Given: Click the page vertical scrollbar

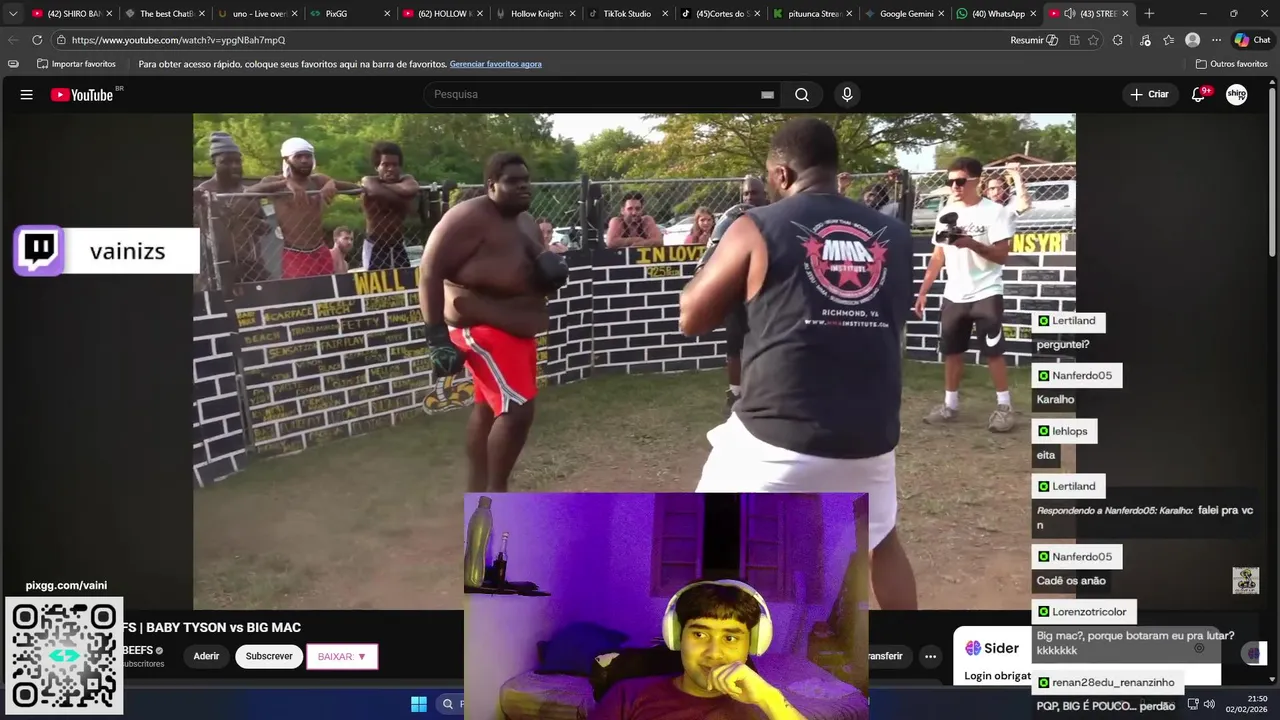Looking at the screenshot, I should 1272,170.
